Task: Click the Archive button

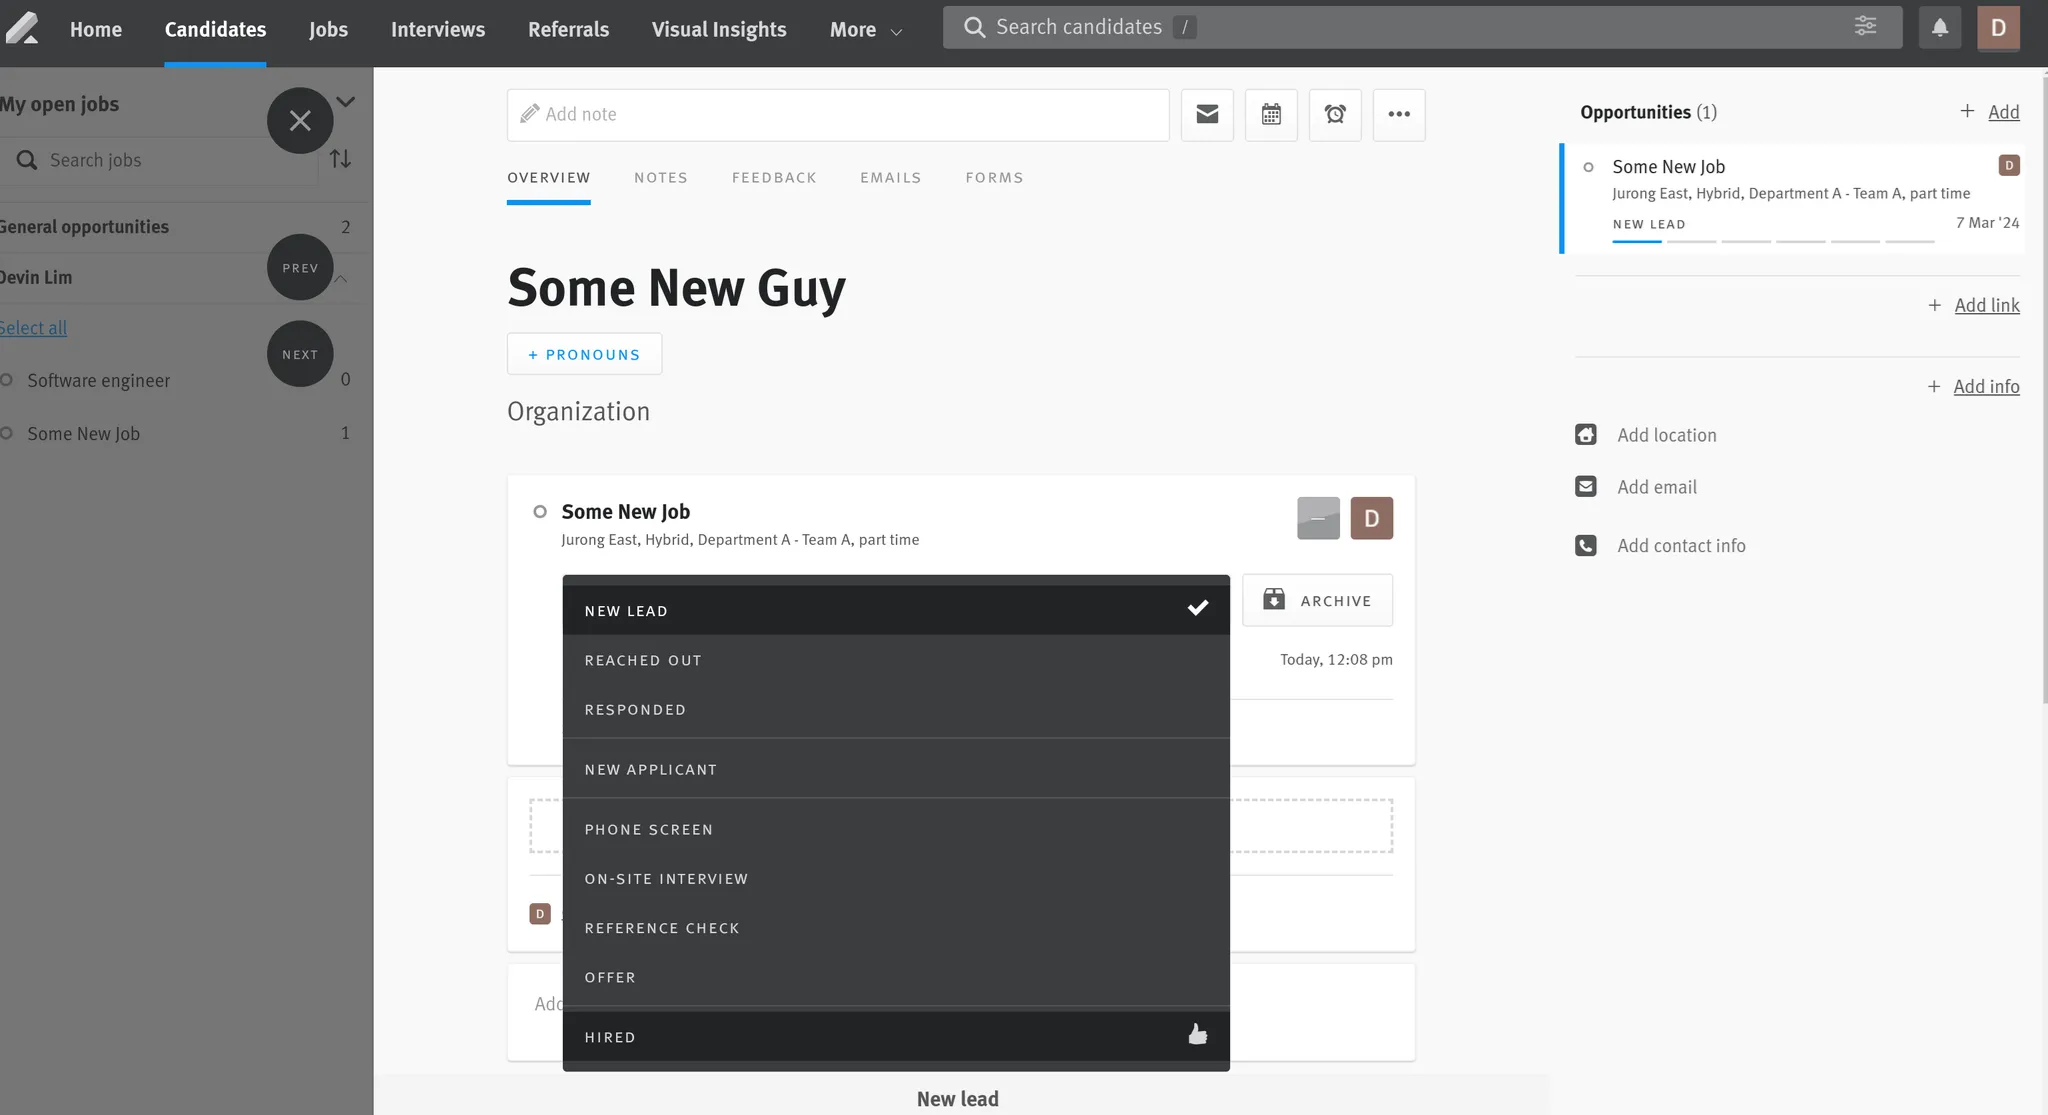Action: click(1317, 600)
